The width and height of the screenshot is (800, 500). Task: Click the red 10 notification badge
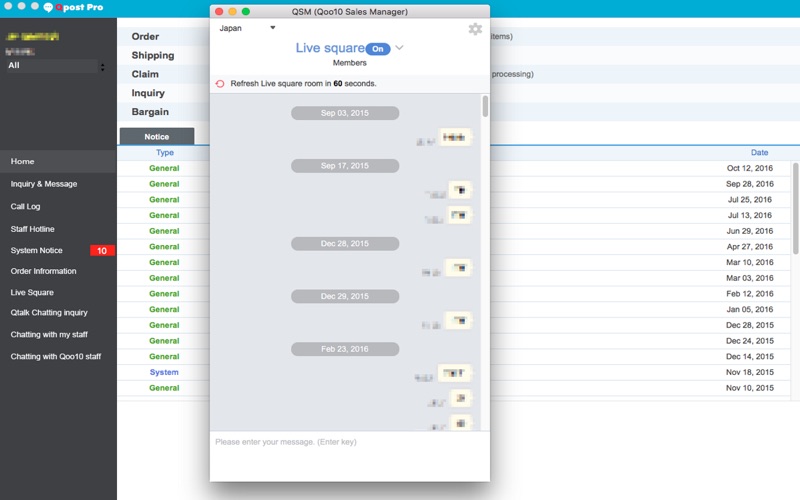102,251
